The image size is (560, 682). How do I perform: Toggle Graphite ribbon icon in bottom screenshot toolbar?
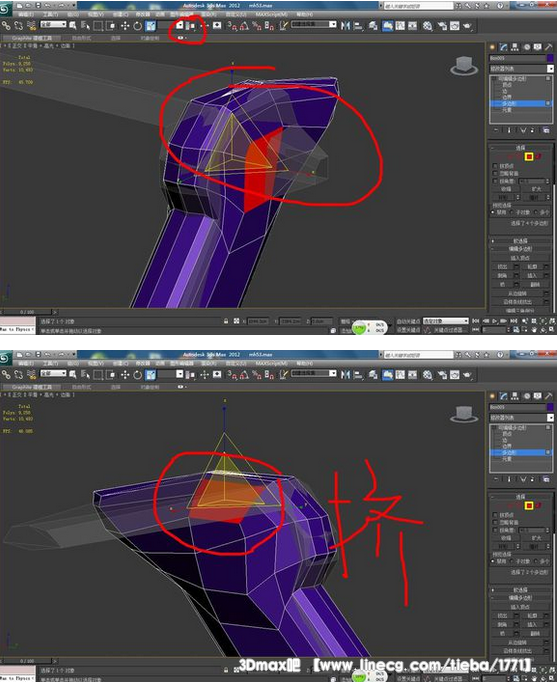click(387, 374)
